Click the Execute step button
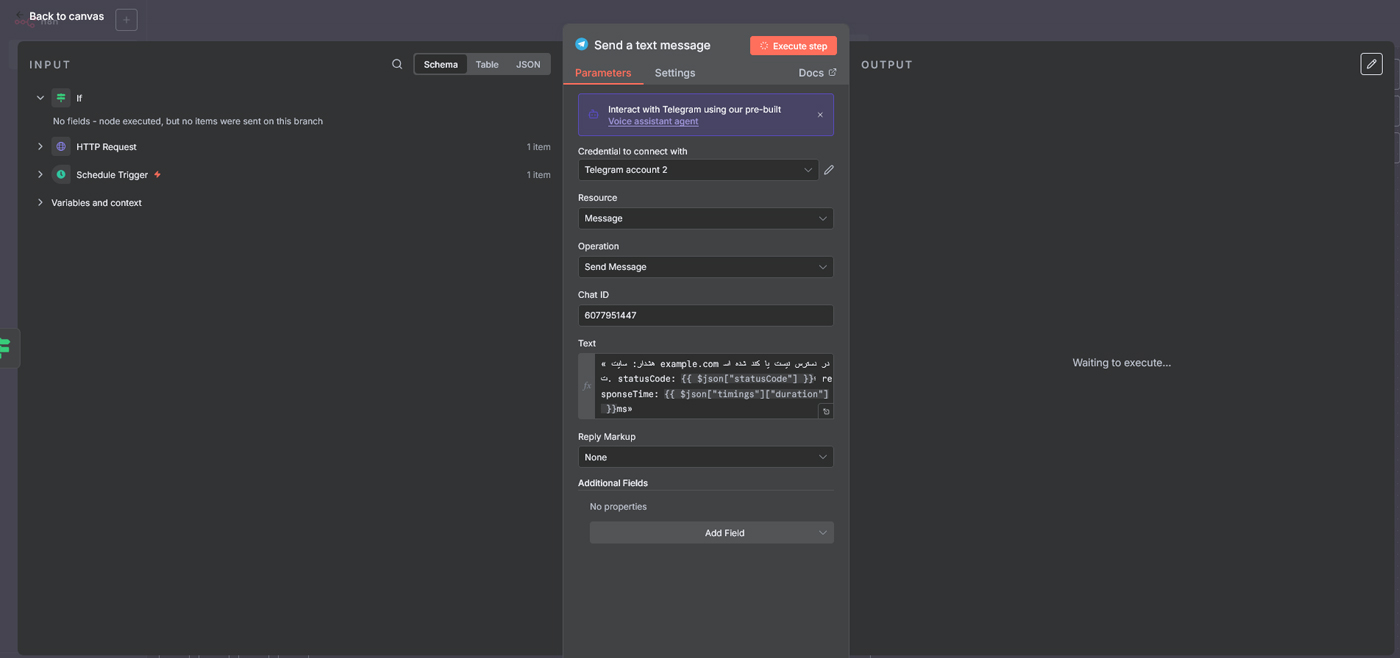The width and height of the screenshot is (1400, 658). [793, 46]
